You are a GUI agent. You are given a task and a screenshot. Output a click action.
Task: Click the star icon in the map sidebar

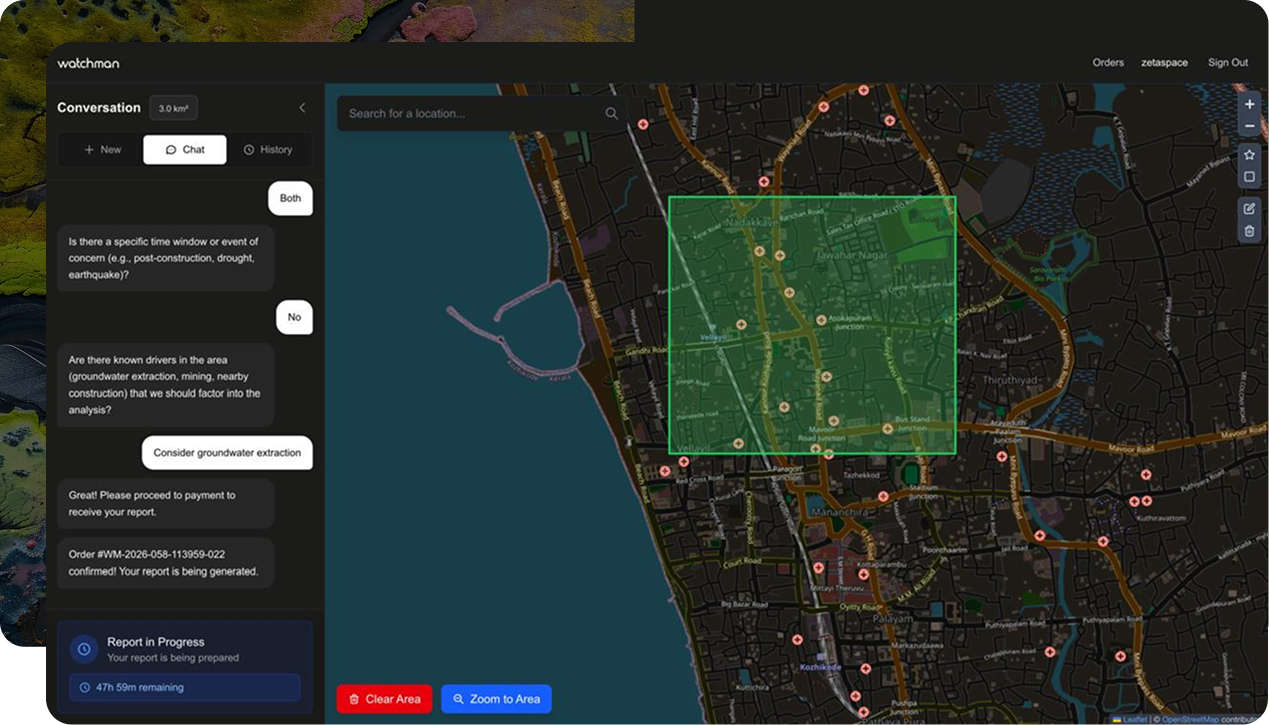(x=1248, y=155)
